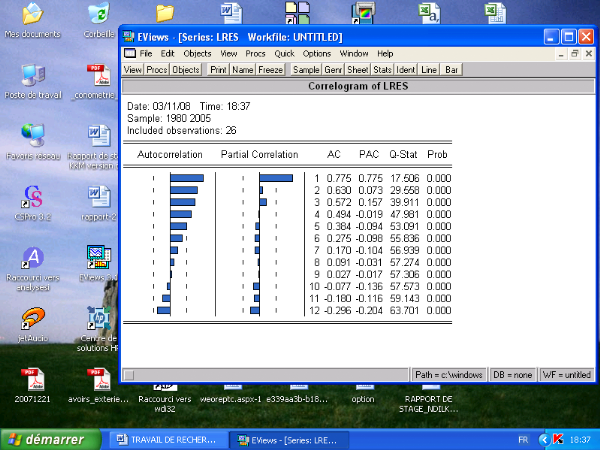Click the Sample toolbar button
The width and height of the screenshot is (600, 450).
click(x=306, y=70)
